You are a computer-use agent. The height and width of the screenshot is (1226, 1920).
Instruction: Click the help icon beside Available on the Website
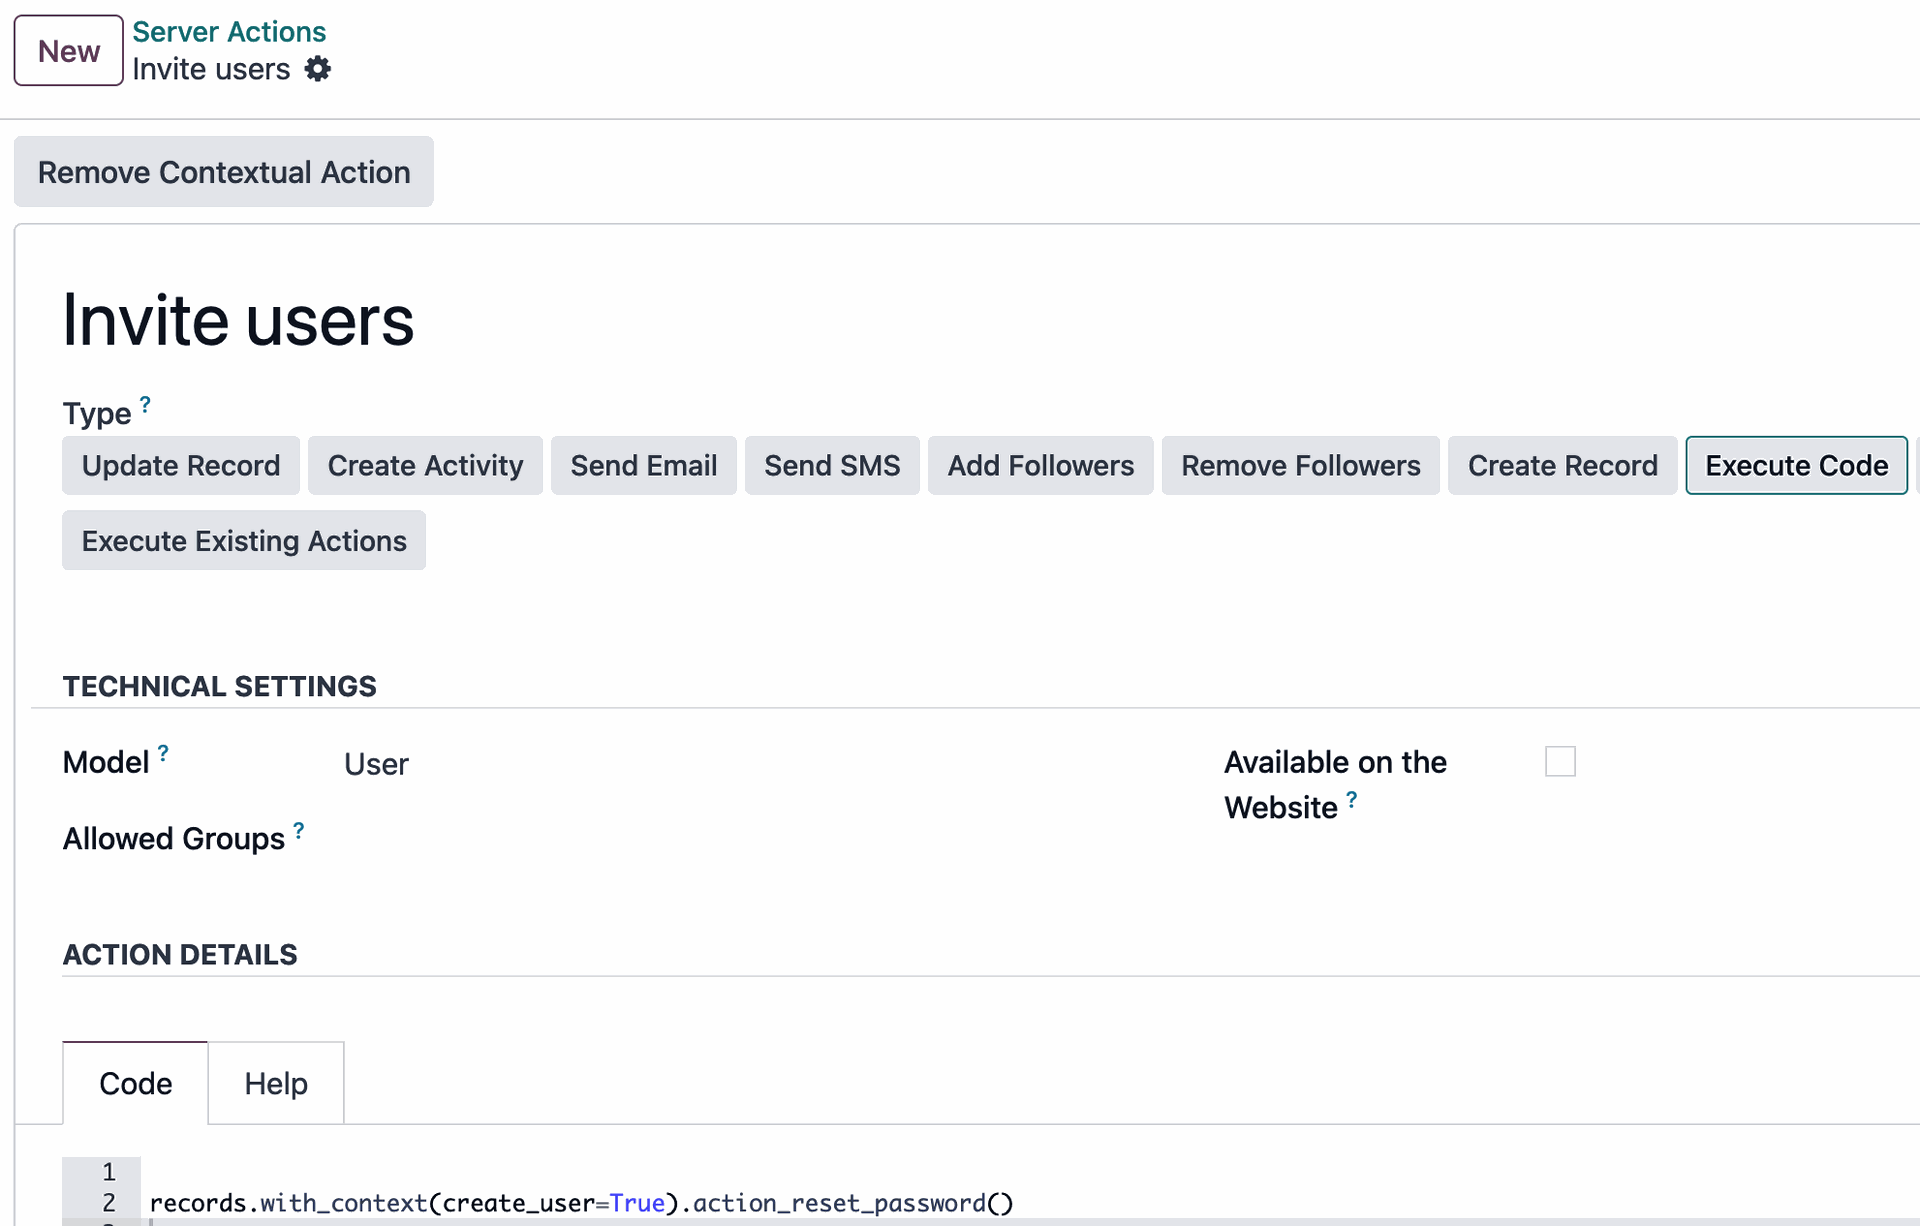tap(1351, 799)
